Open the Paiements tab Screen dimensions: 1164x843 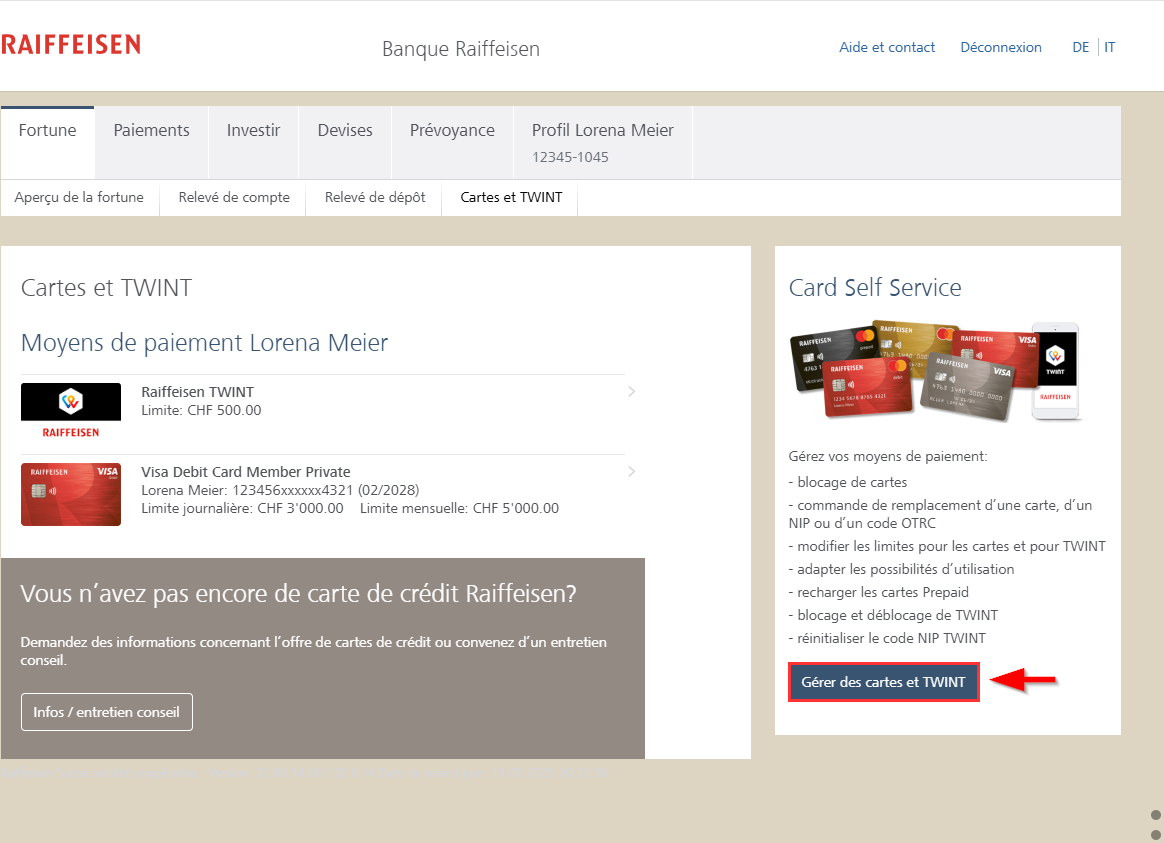point(151,131)
